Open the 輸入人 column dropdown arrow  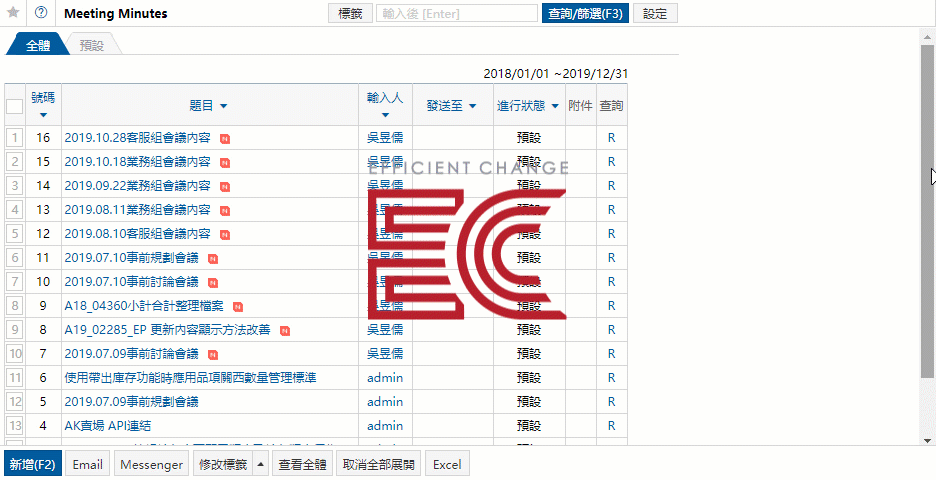click(x=385, y=115)
